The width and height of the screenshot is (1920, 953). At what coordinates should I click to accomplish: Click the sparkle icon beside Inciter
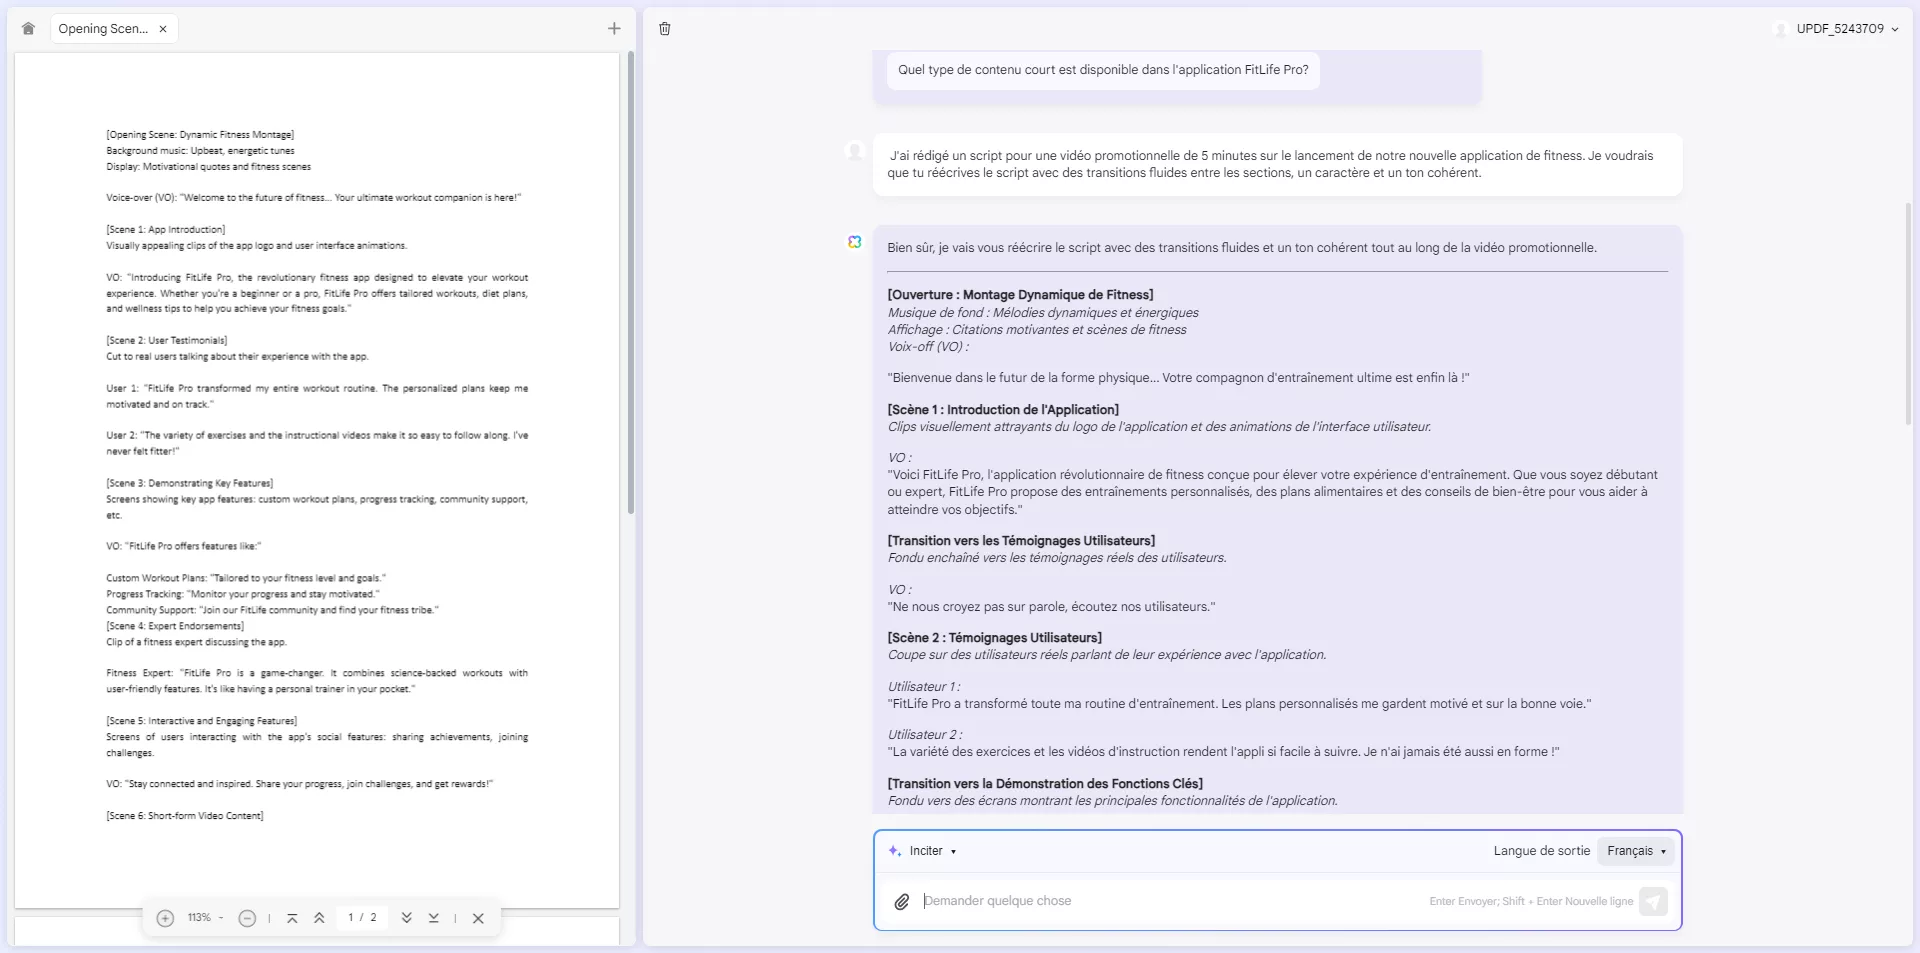[895, 851]
